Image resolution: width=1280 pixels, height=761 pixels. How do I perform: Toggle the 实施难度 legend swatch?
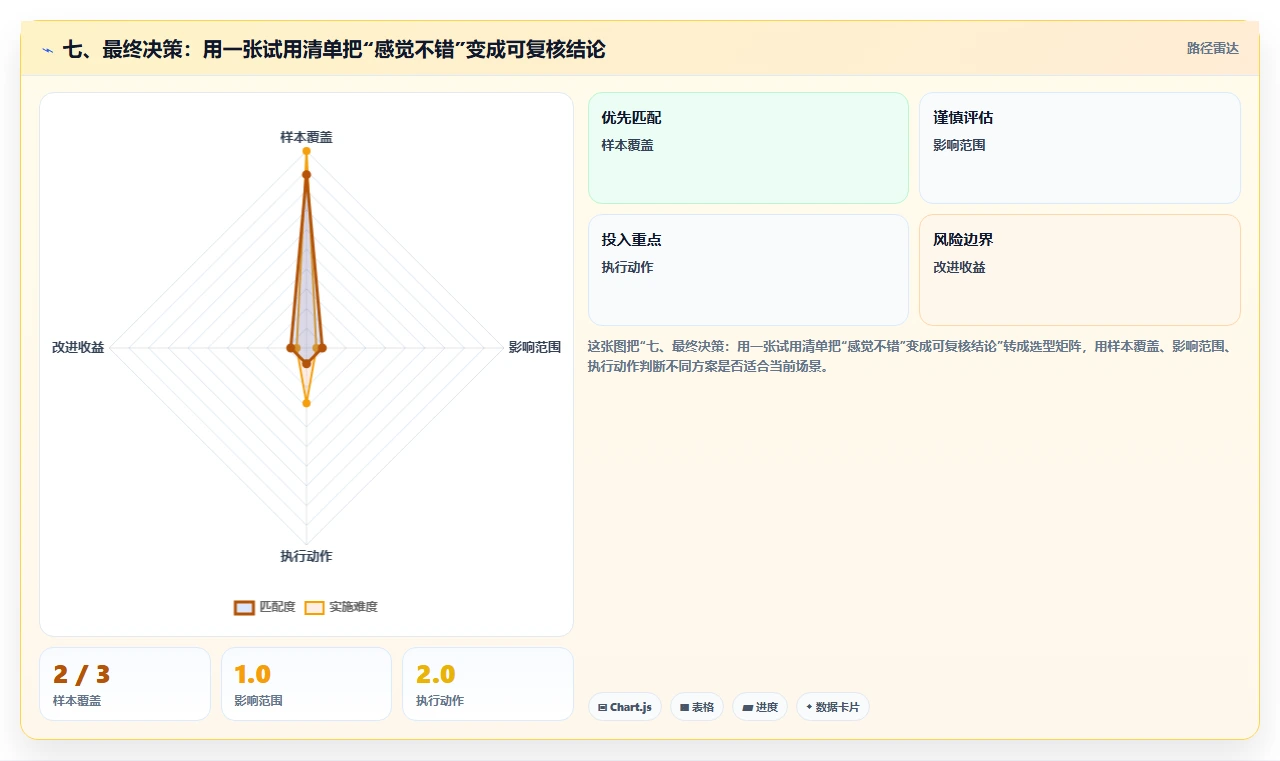(314, 607)
